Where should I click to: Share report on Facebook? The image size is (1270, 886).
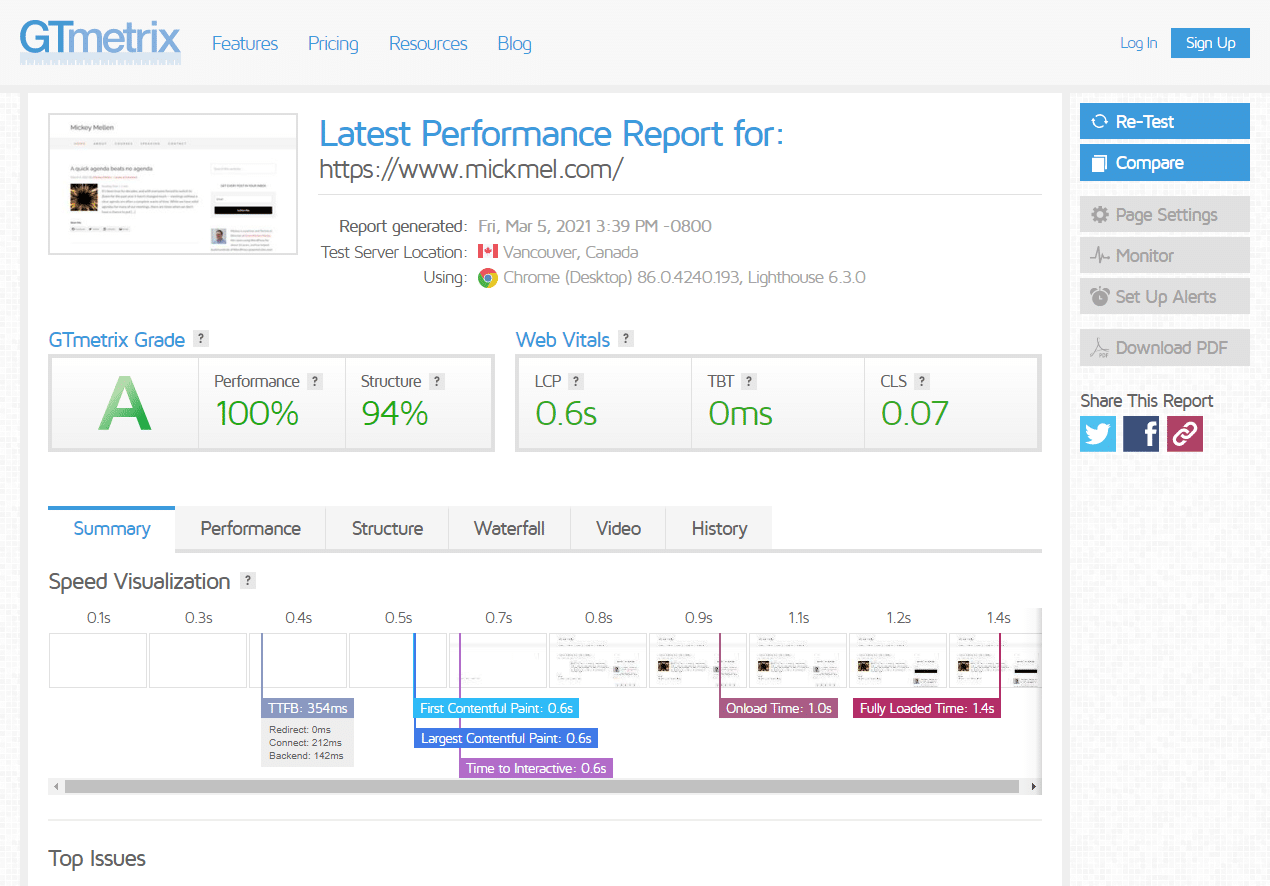click(1141, 434)
